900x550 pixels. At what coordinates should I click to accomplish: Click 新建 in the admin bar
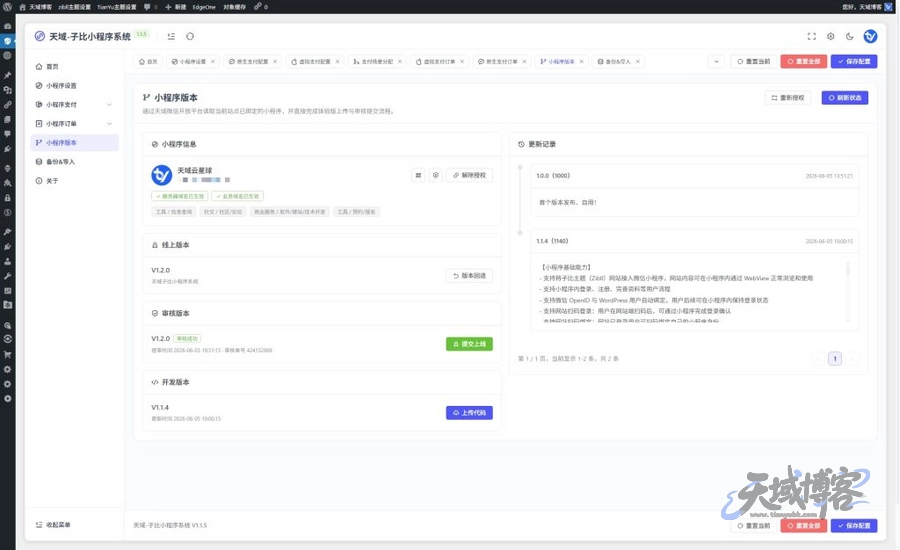click(176, 7)
